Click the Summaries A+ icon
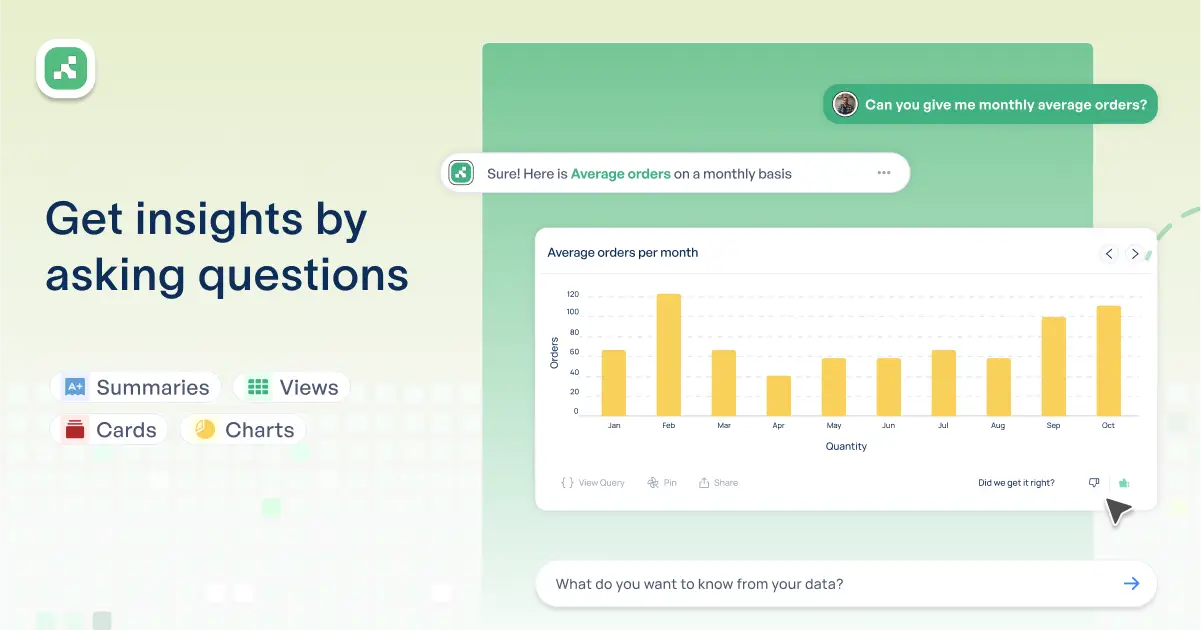 pos(75,387)
